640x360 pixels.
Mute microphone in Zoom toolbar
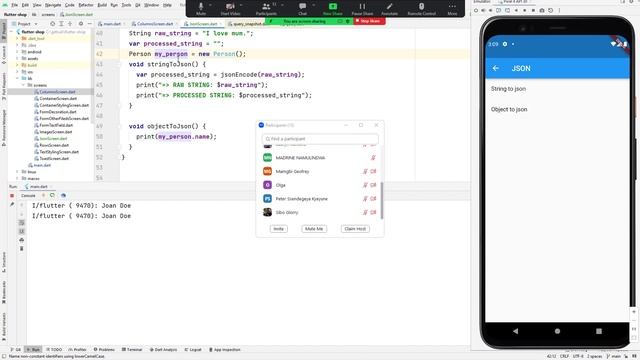click(201, 8)
